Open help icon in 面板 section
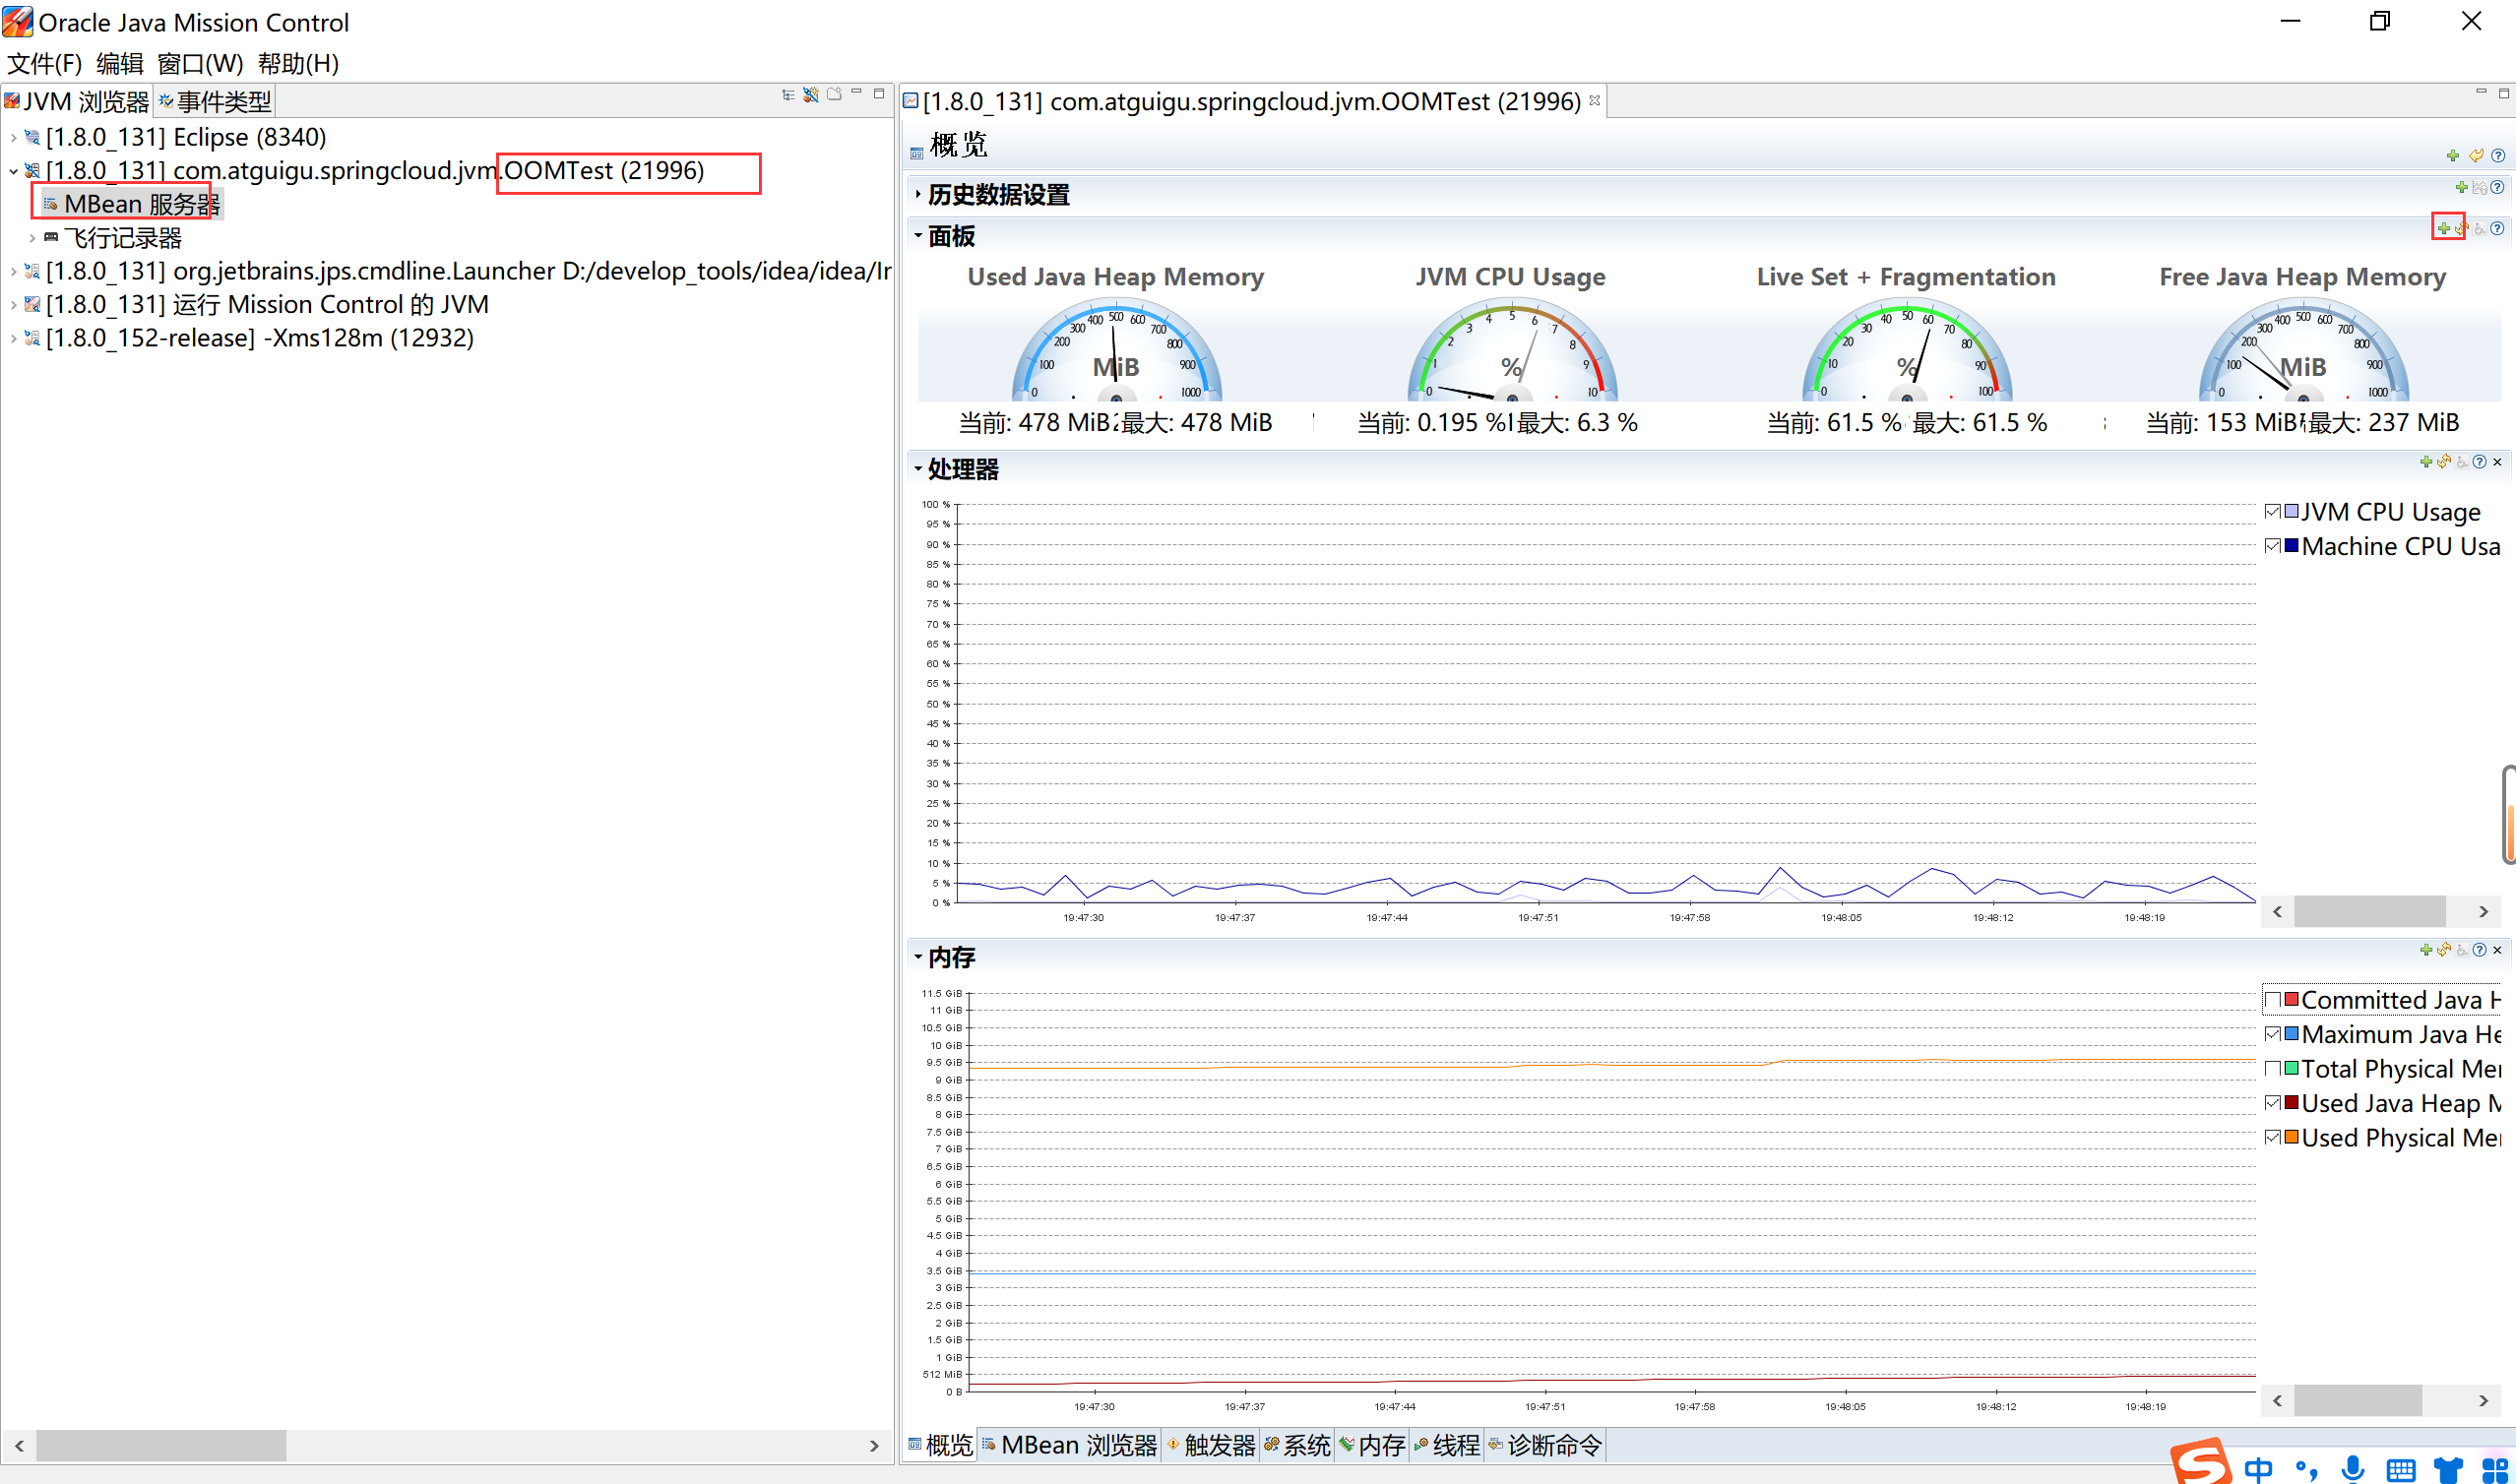This screenshot has width=2516, height=1484. pyautogui.click(x=2498, y=228)
